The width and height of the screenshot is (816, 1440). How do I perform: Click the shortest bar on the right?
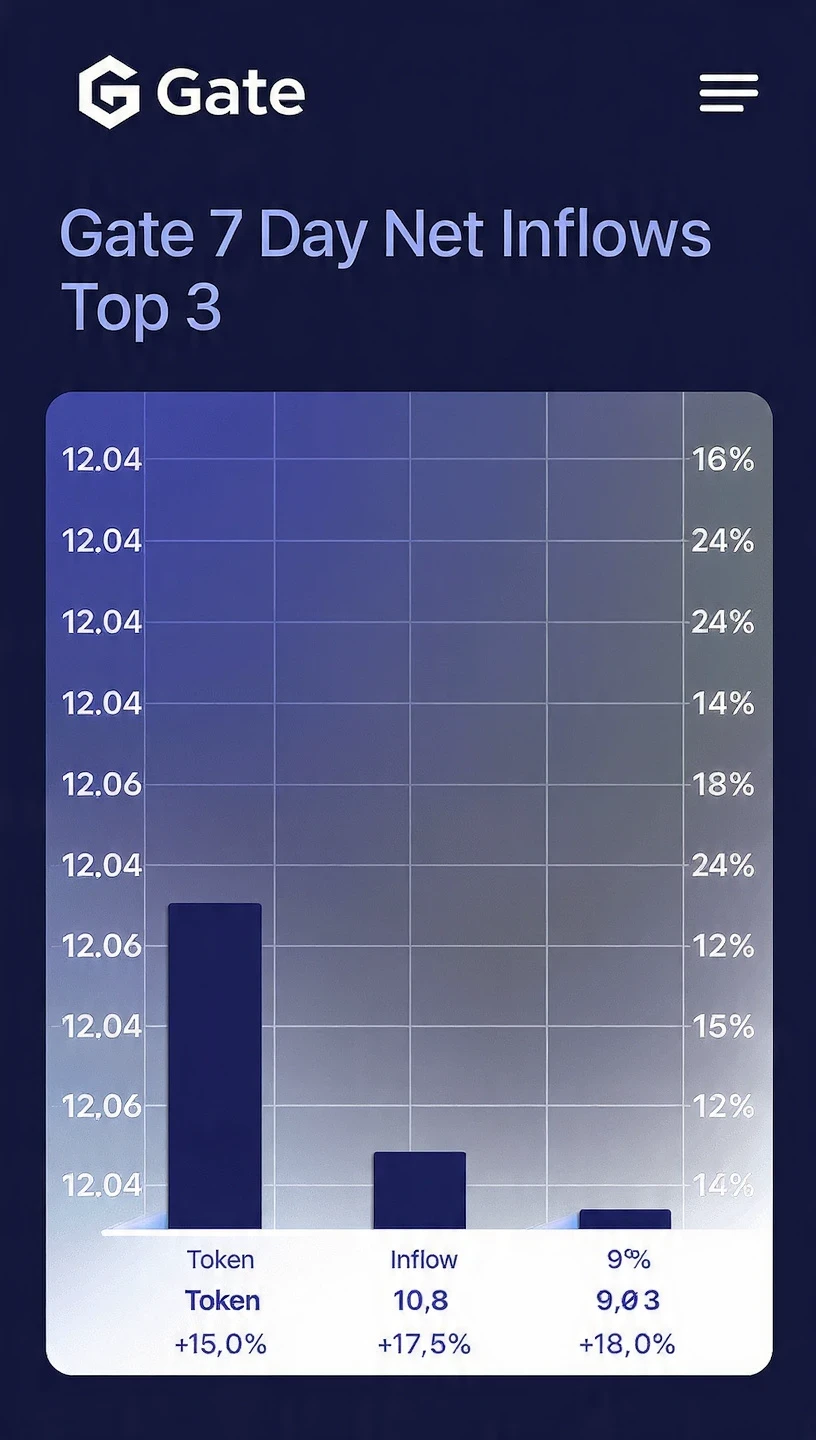(x=625, y=1219)
